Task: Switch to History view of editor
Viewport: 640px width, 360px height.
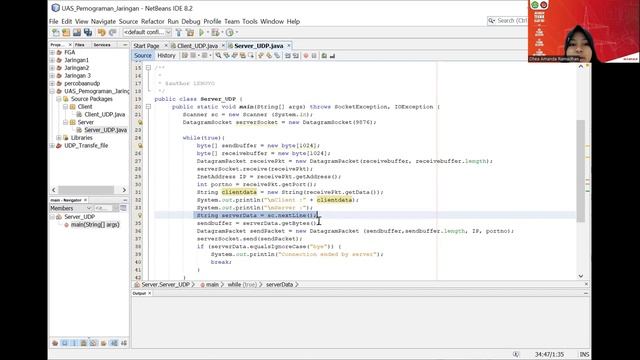Action: pyautogui.click(x=166, y=56)
